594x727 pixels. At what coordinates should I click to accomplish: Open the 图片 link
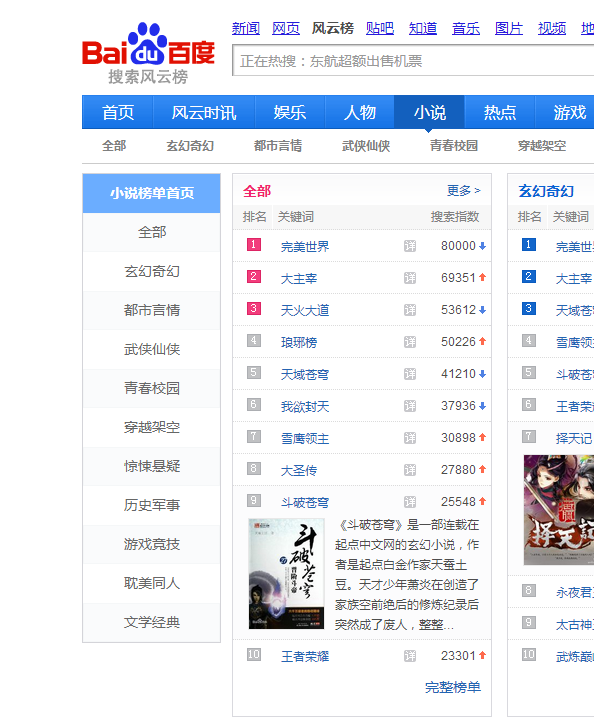(x=509, y=28)
